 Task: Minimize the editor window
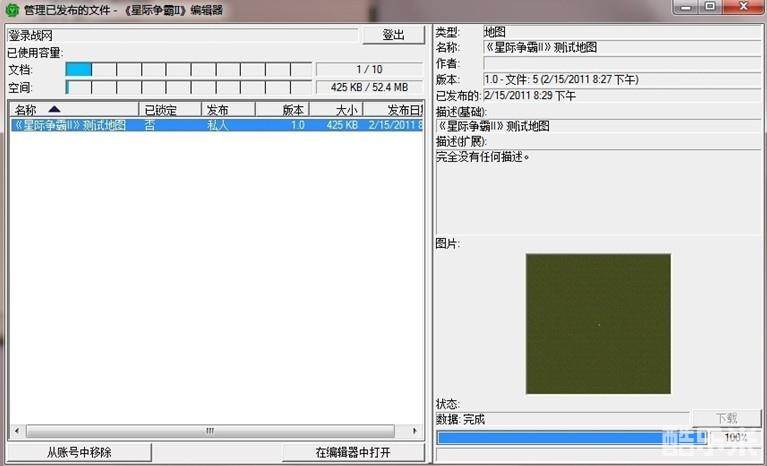coord(684,7)
